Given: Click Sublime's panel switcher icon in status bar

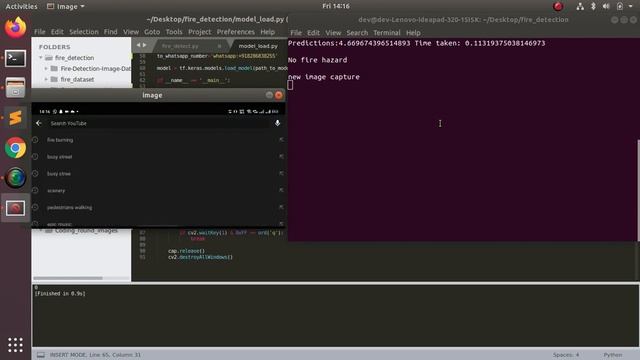Looking at the screenshot, I should point(41,355).
